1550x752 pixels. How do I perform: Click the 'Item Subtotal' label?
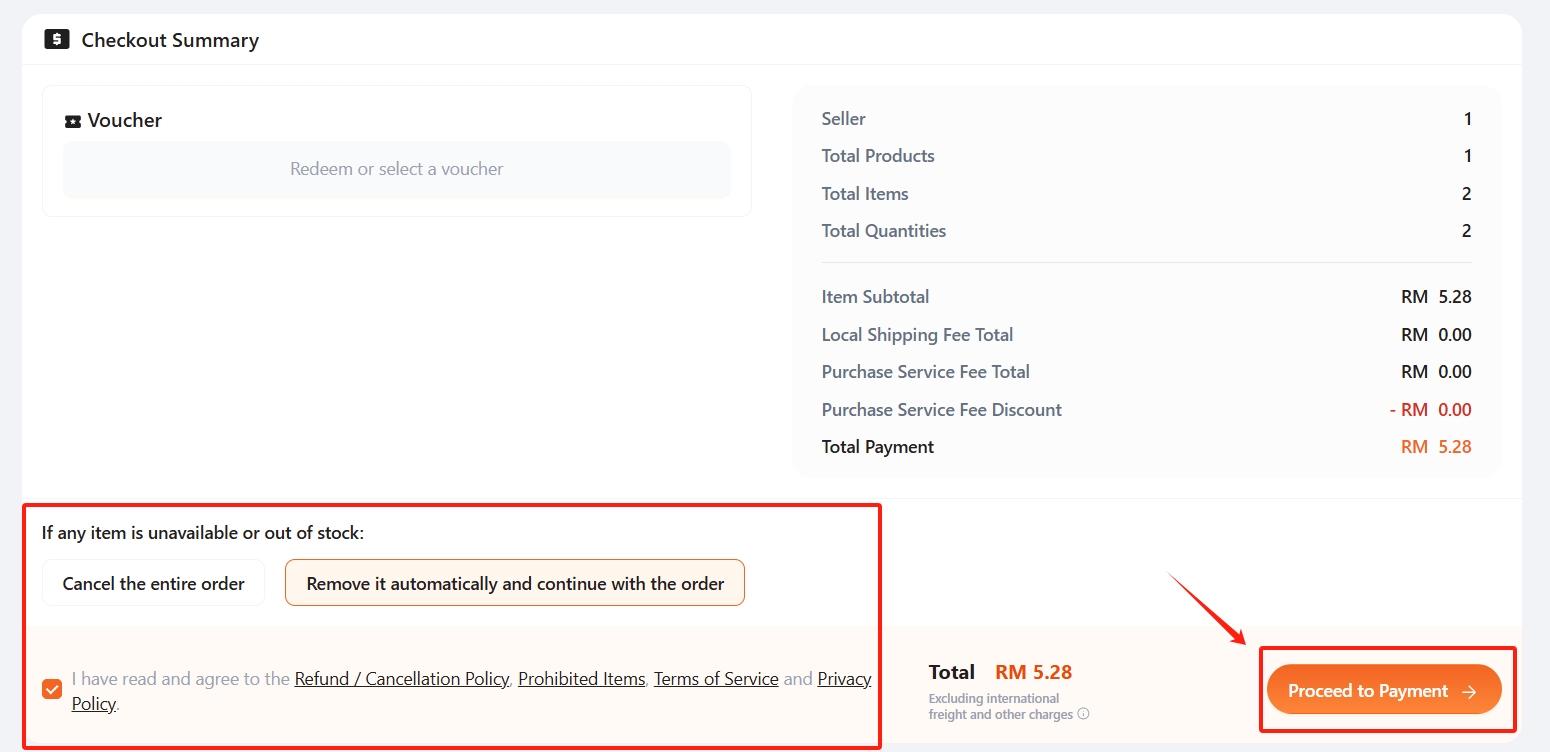click(x=875, y=297)
